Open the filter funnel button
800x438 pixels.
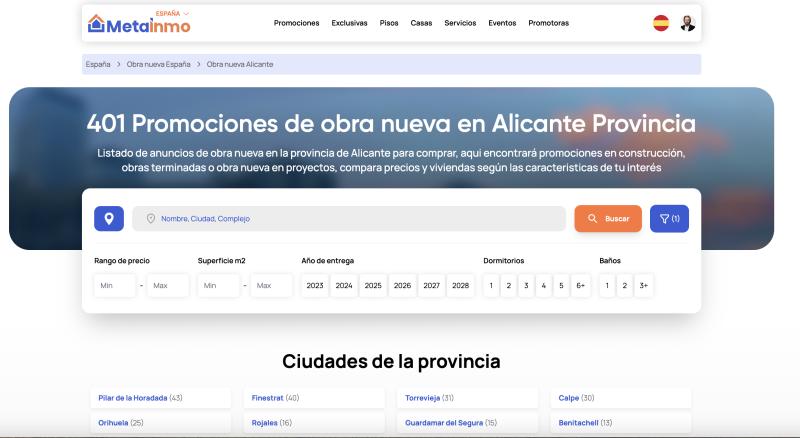[669, 218]
